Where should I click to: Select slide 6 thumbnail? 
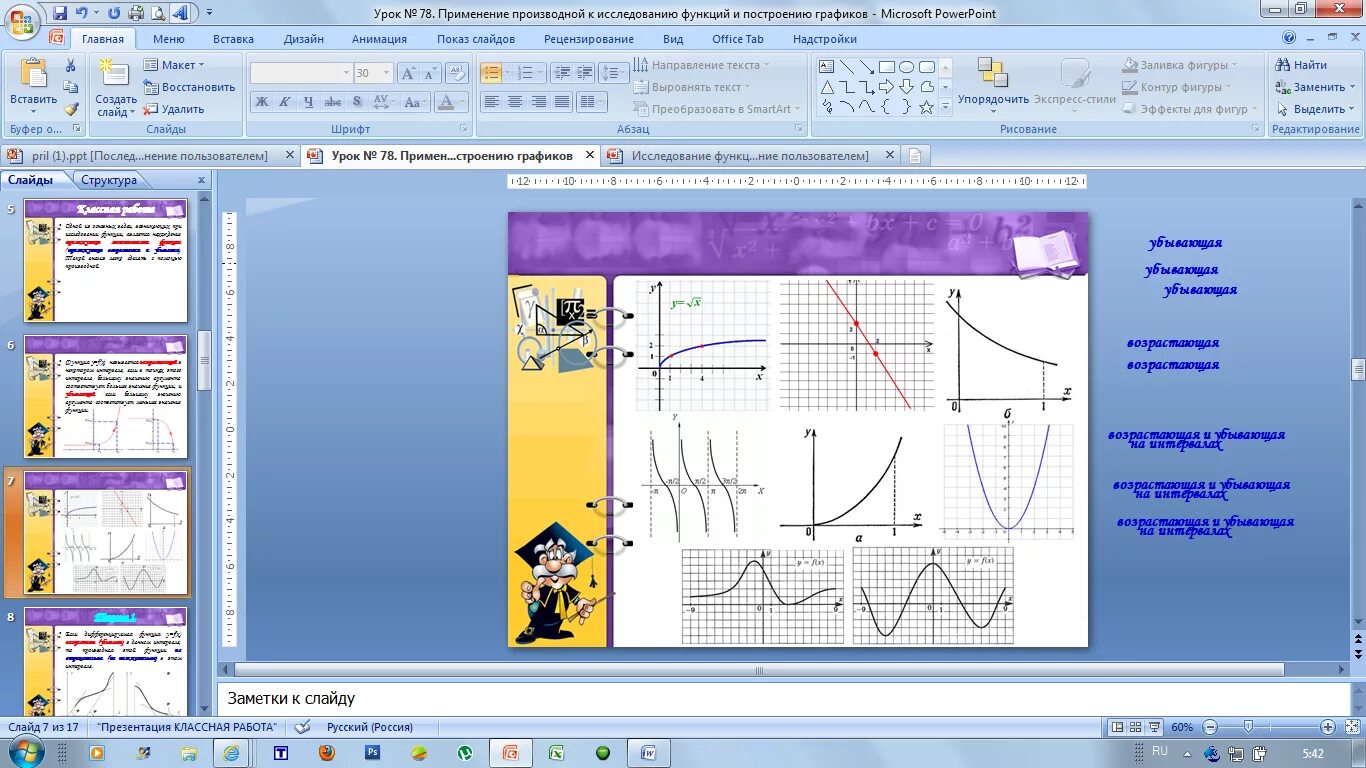106,398
